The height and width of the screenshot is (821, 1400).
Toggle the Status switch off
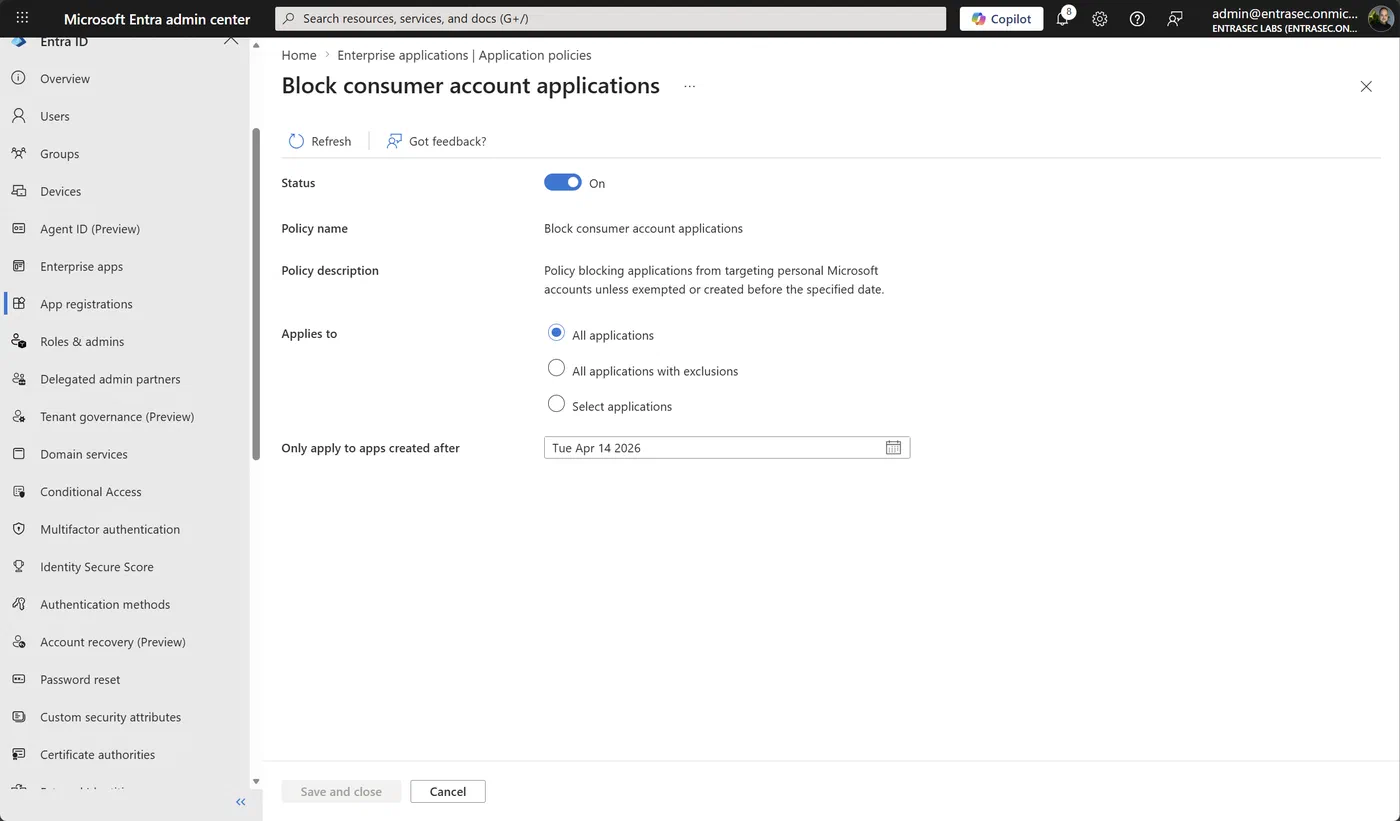(562, 182)
